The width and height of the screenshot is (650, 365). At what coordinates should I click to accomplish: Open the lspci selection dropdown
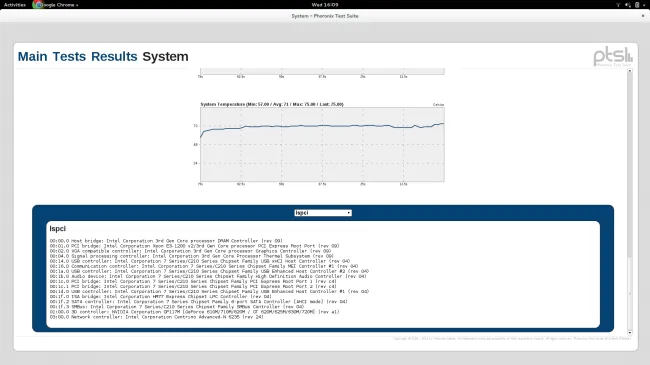click(323, 213)
